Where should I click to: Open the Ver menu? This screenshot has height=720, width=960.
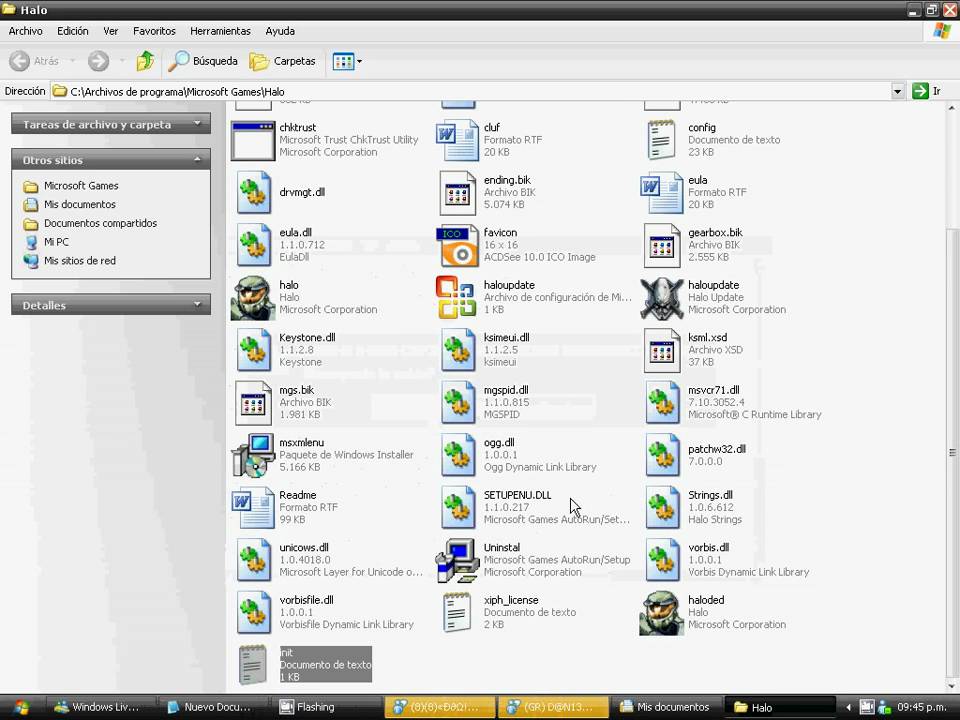pos(110,31)
